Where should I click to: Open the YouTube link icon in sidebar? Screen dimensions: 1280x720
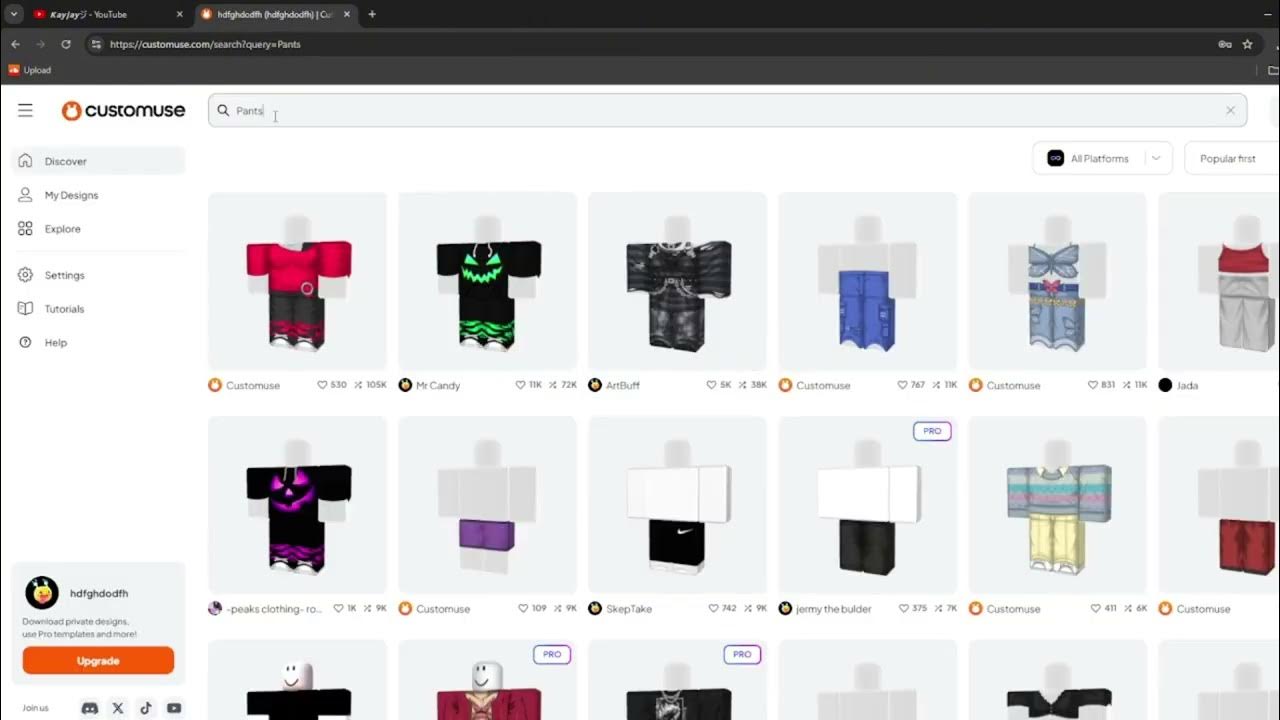(174, 708)
